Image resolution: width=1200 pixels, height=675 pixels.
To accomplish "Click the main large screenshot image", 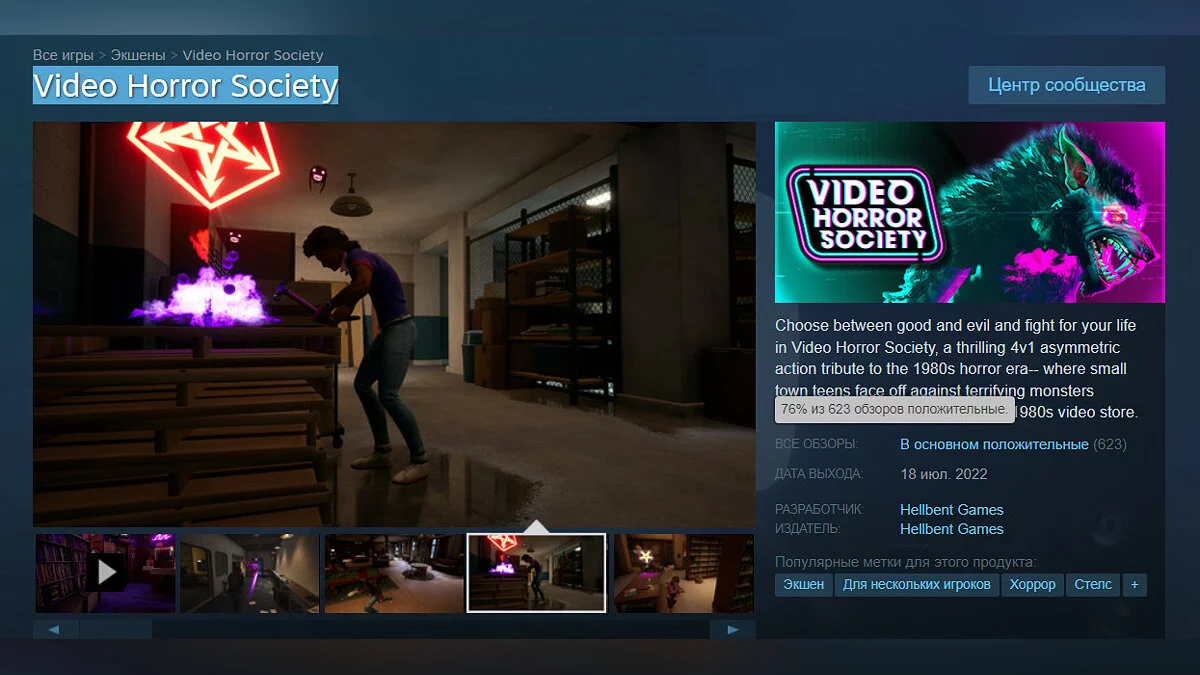I will 394,324.
